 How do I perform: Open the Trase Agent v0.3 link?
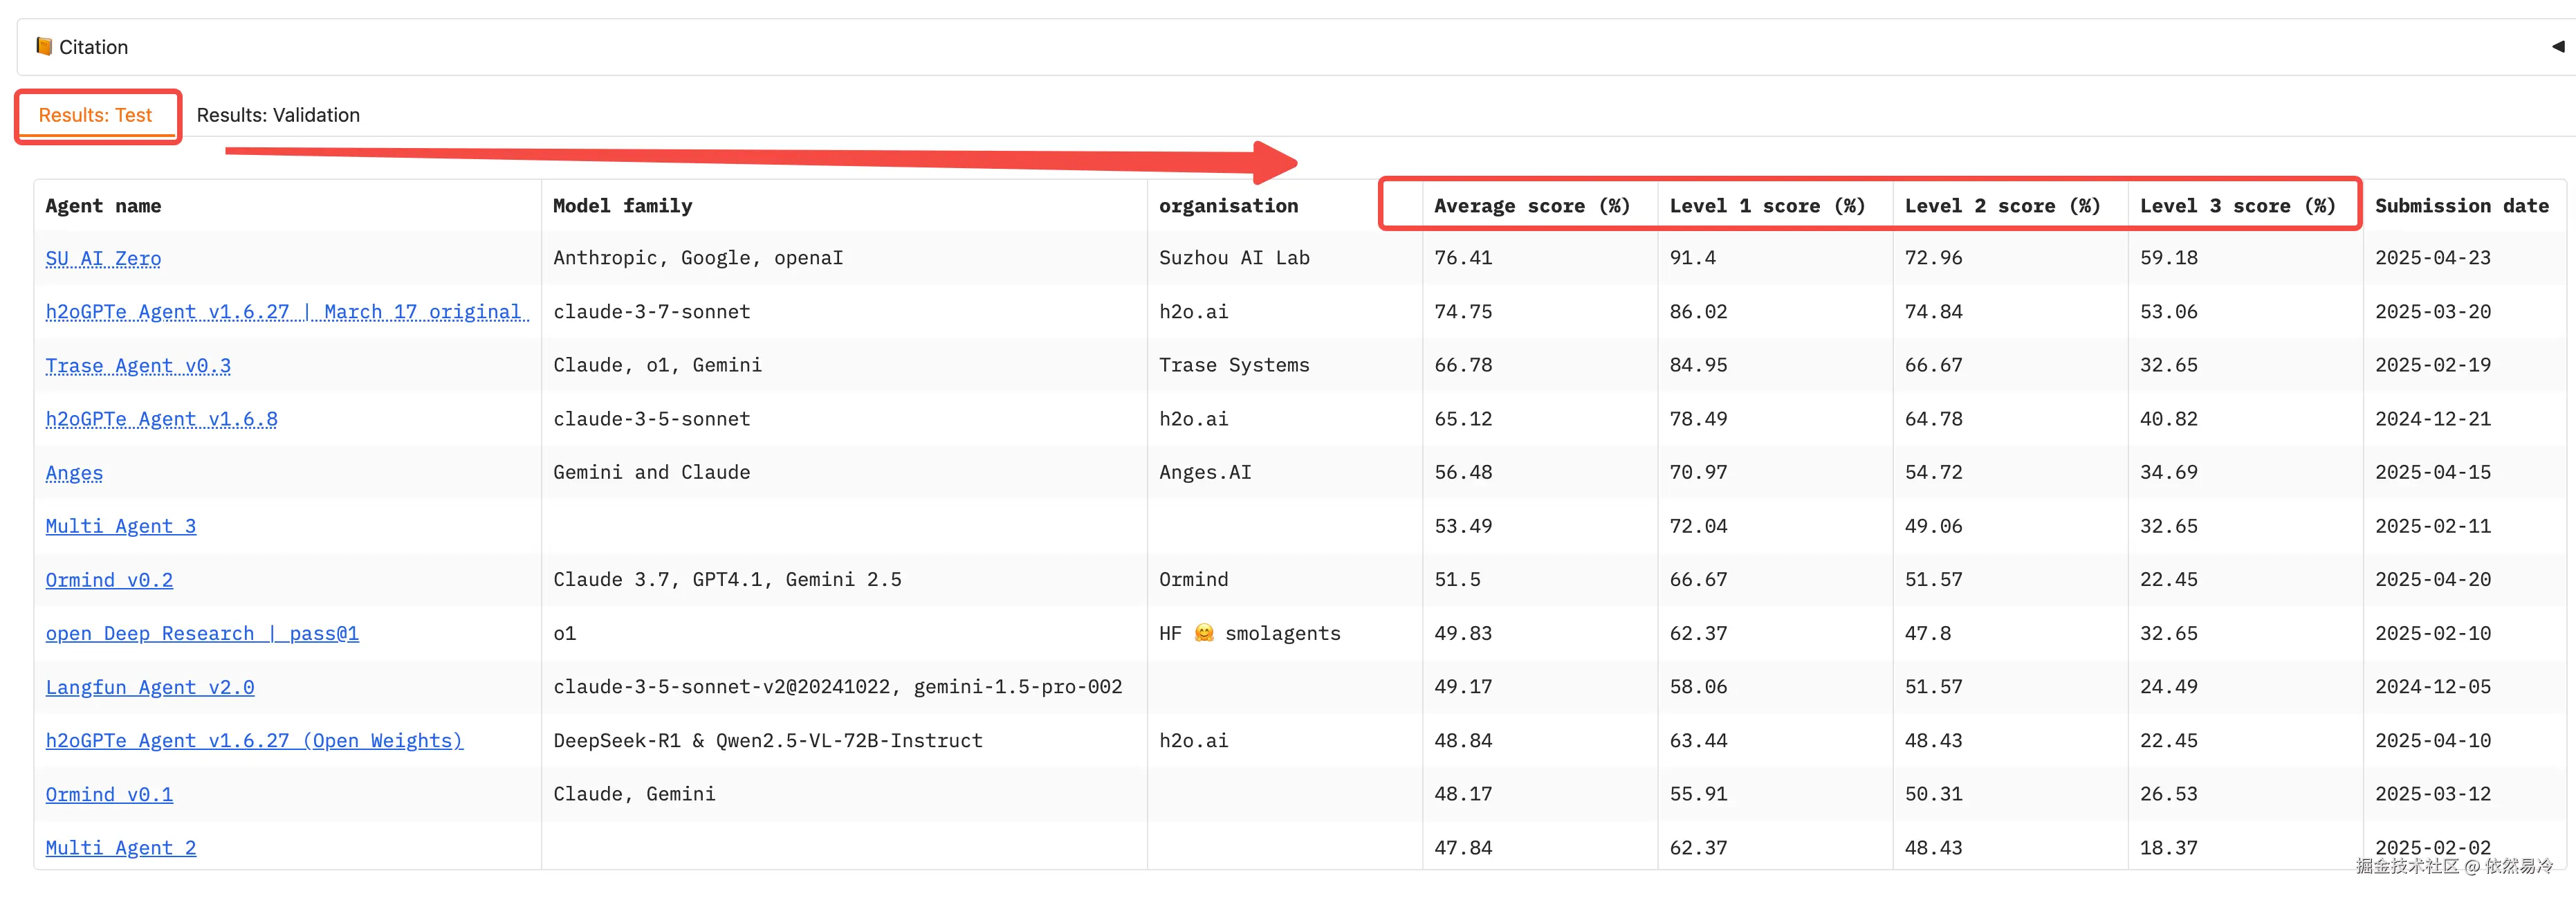tap(138, 366)
